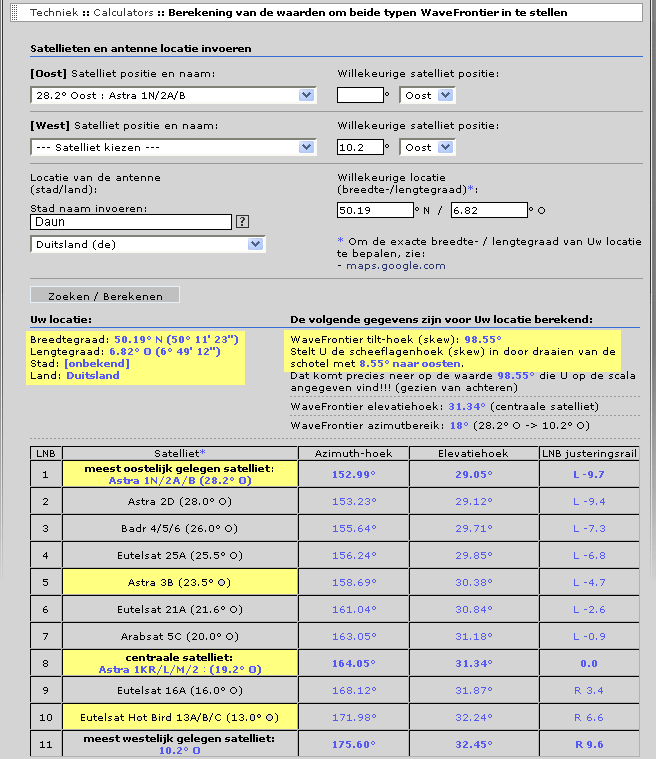Click the city name field containing Daun
The width and height of the screenshot is (656, 759).
[131, 222]
